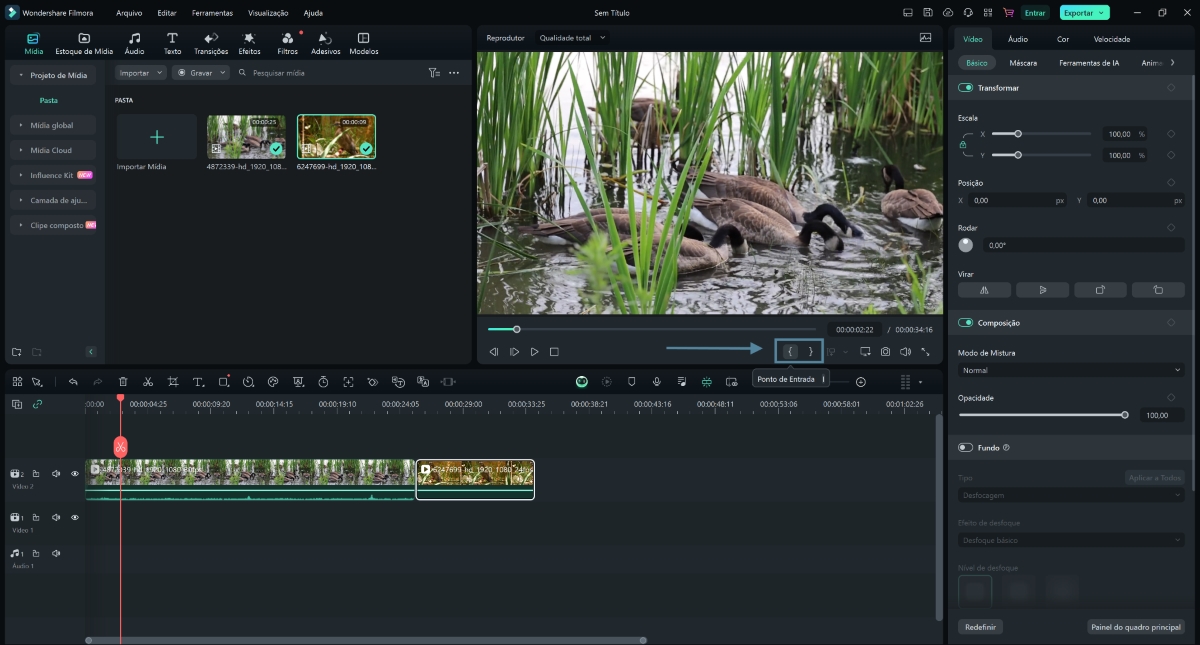This screenshot has height=645, width=1200.
Task: Enable the Fundo switch
Action: pyautogui.click(x=966, y=448)
